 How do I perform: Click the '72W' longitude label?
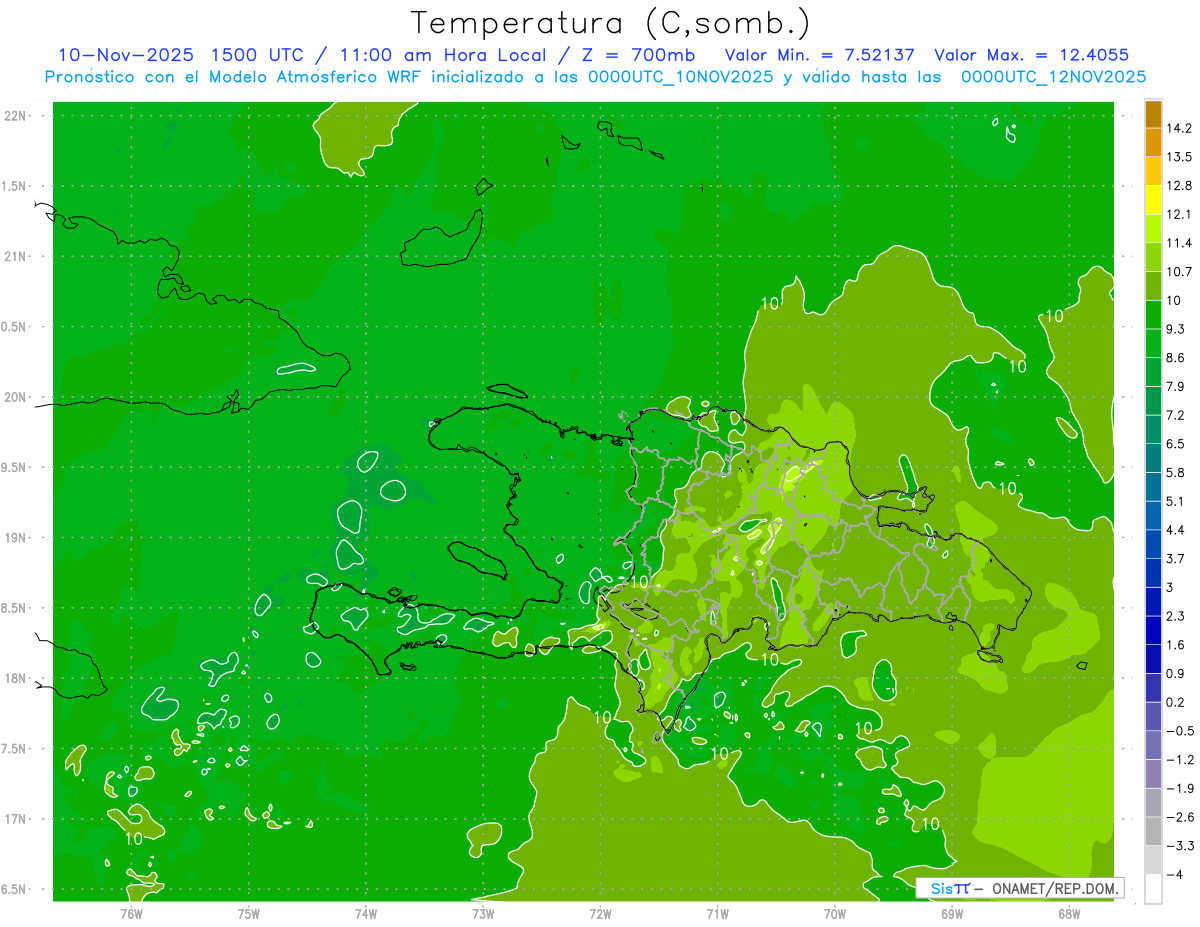coord(600,913)
